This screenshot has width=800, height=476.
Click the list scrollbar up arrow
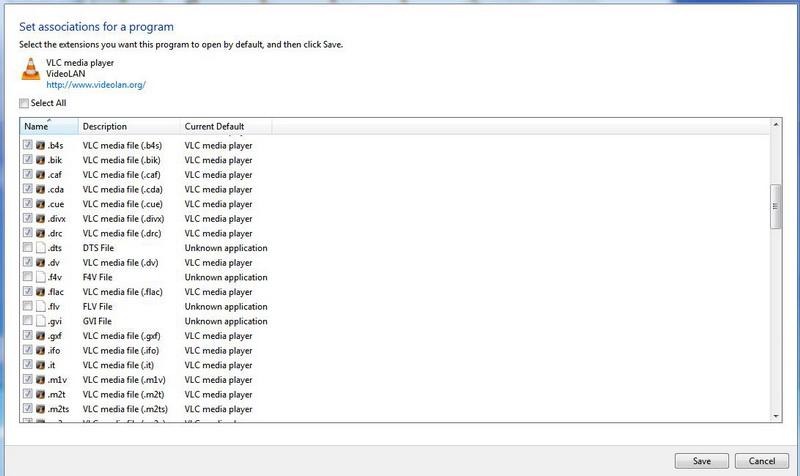tap(776, 124)
